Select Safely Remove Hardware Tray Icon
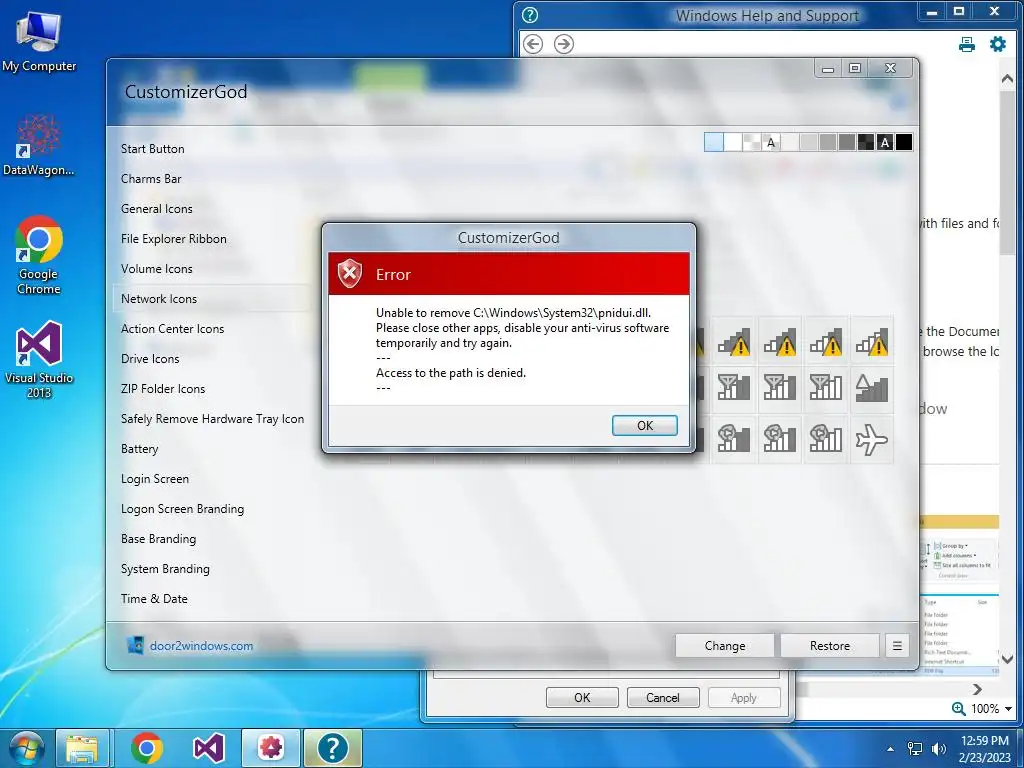 tap(212, 419)
